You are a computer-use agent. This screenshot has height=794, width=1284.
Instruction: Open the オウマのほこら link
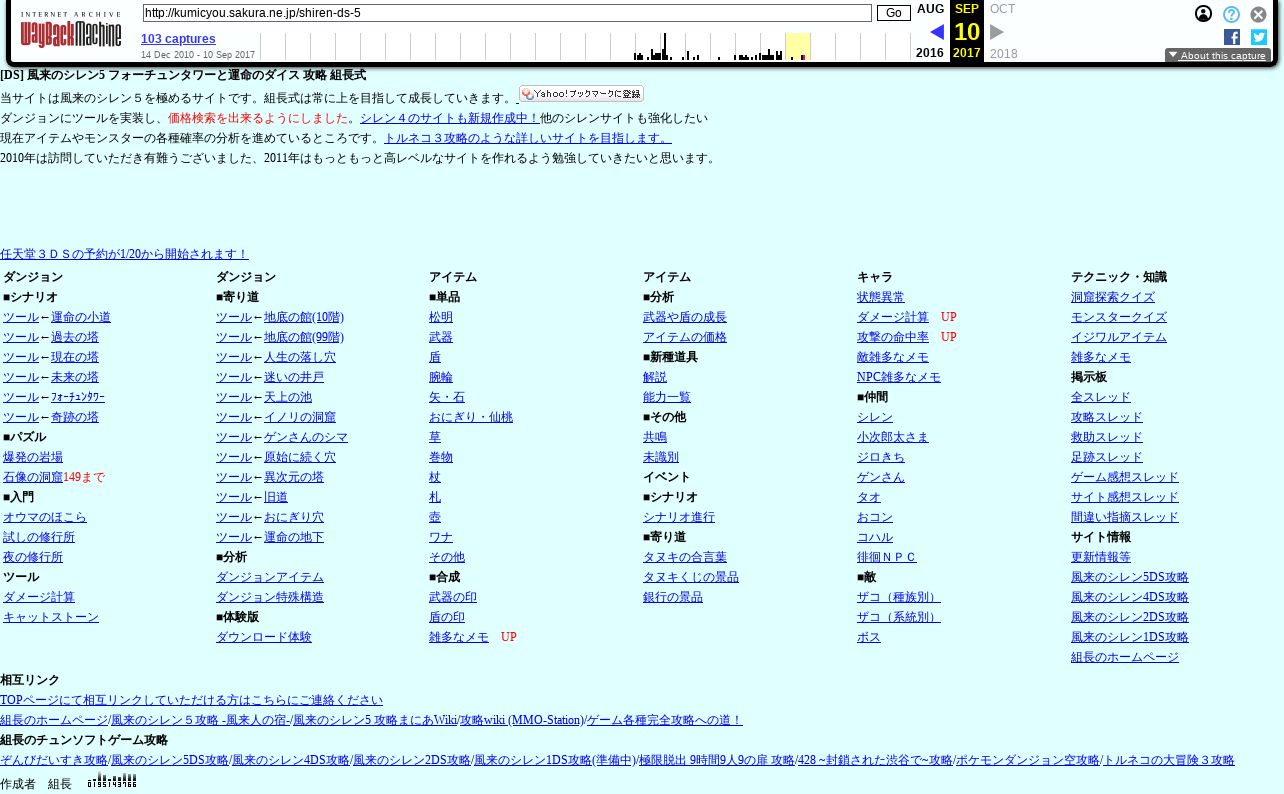point(45,517)
